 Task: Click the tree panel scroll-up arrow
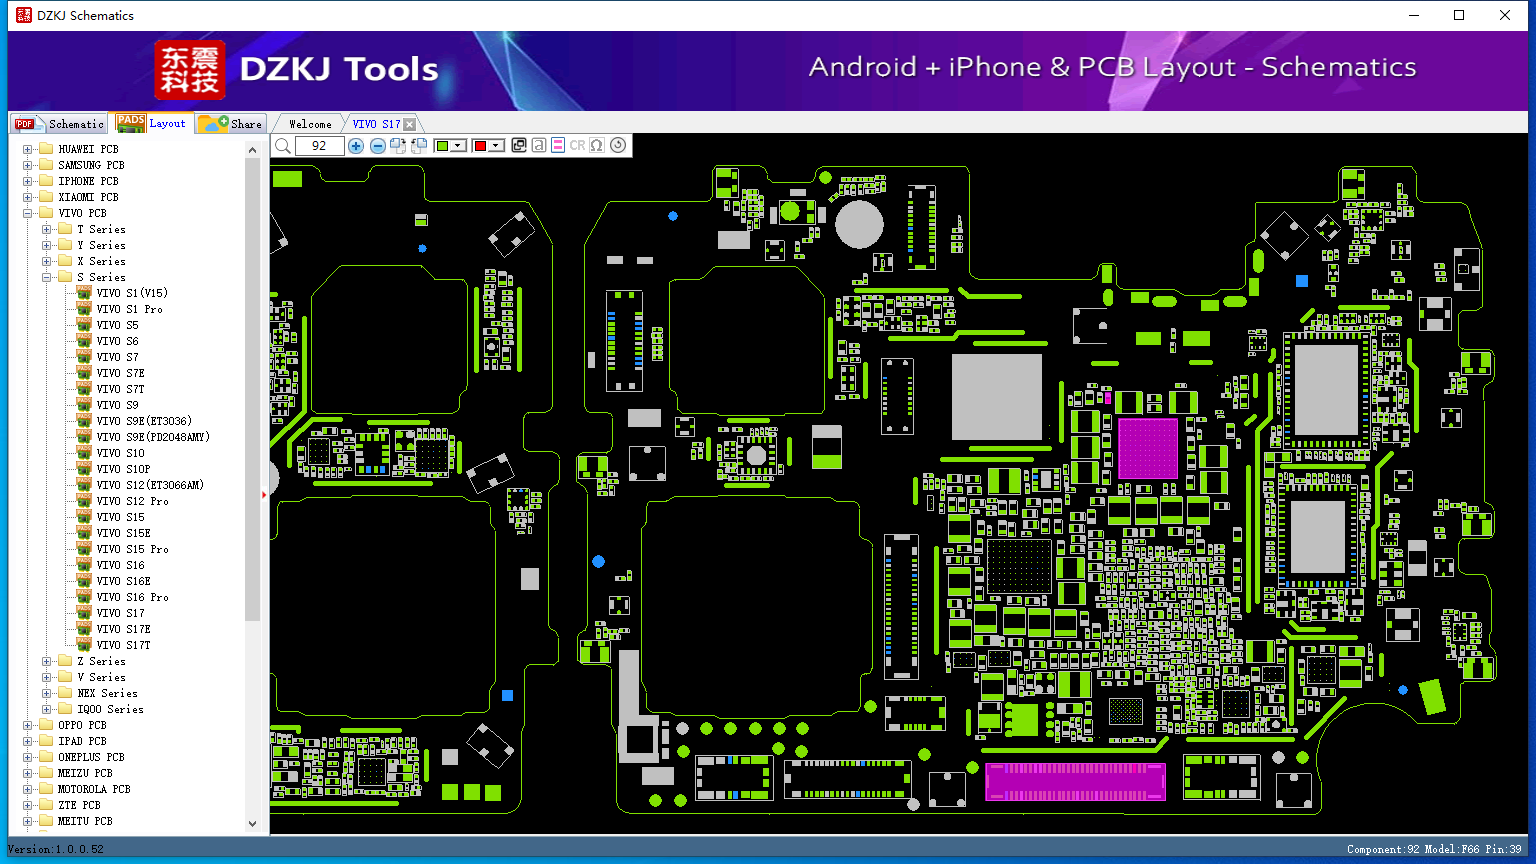tap(252, 150)
